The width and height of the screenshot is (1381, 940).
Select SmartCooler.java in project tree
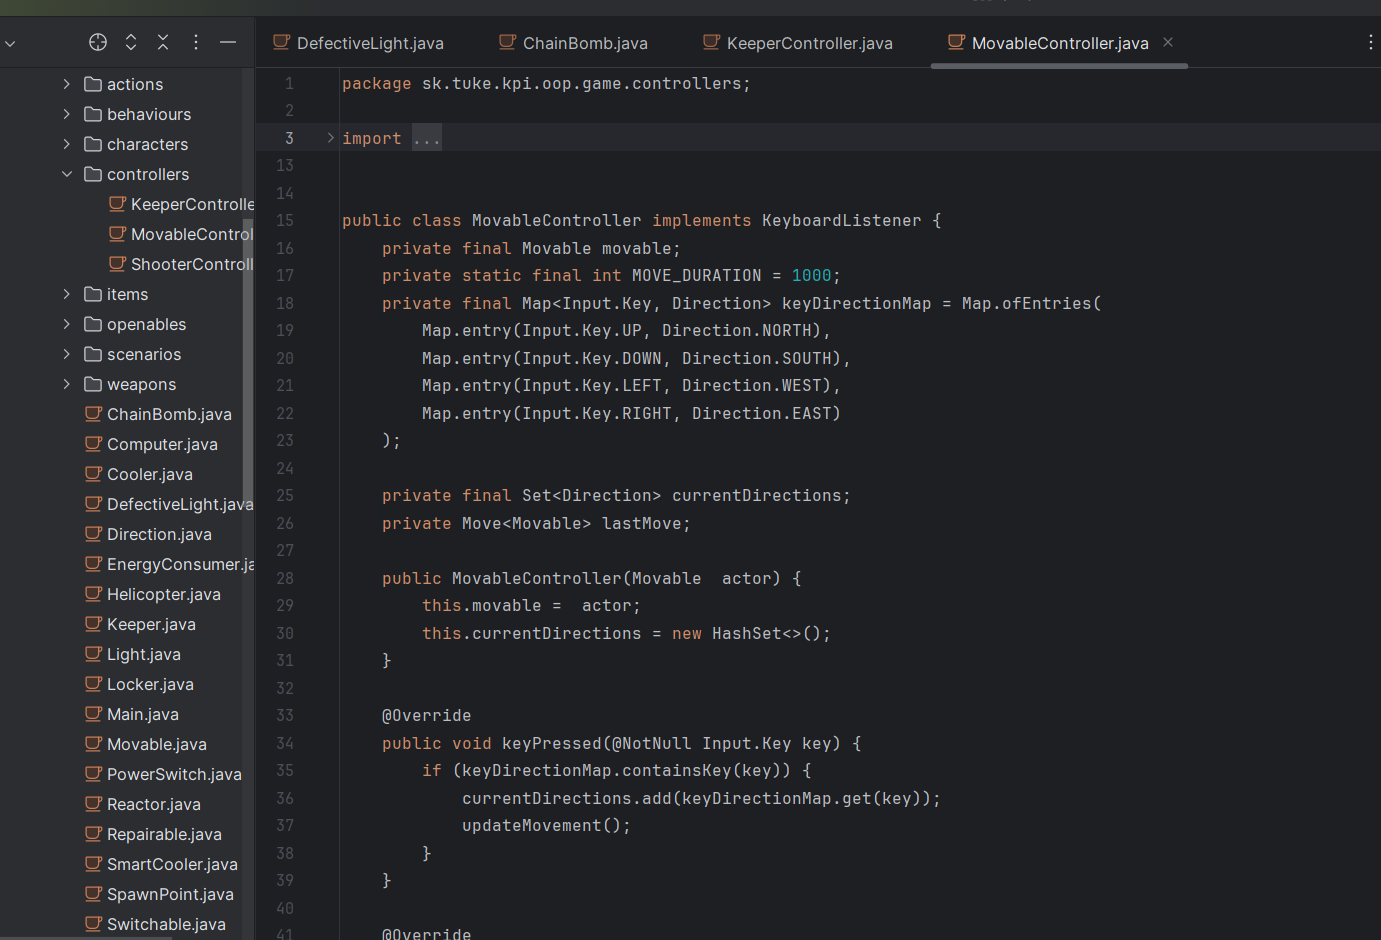[161, 864]
